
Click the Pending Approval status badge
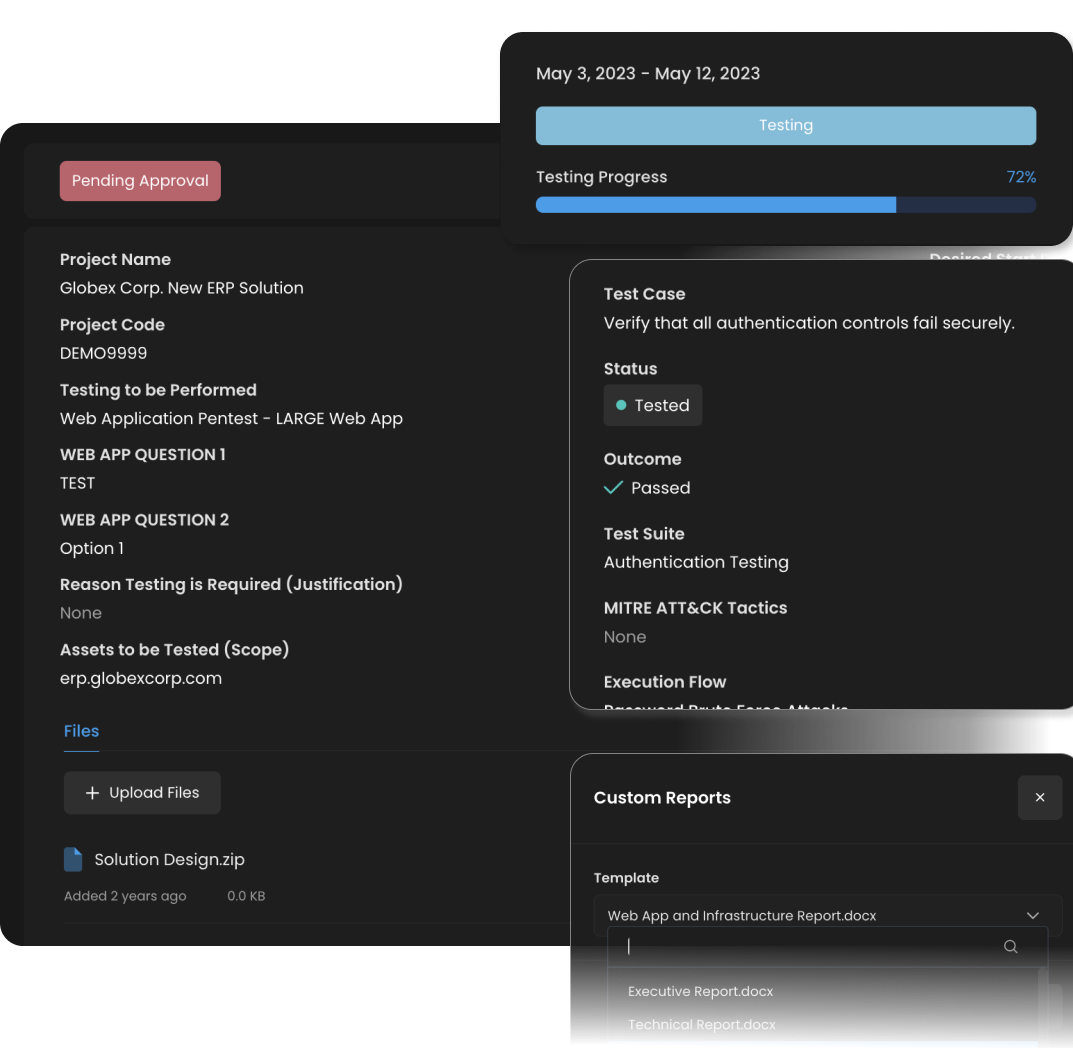click(140, 181)
